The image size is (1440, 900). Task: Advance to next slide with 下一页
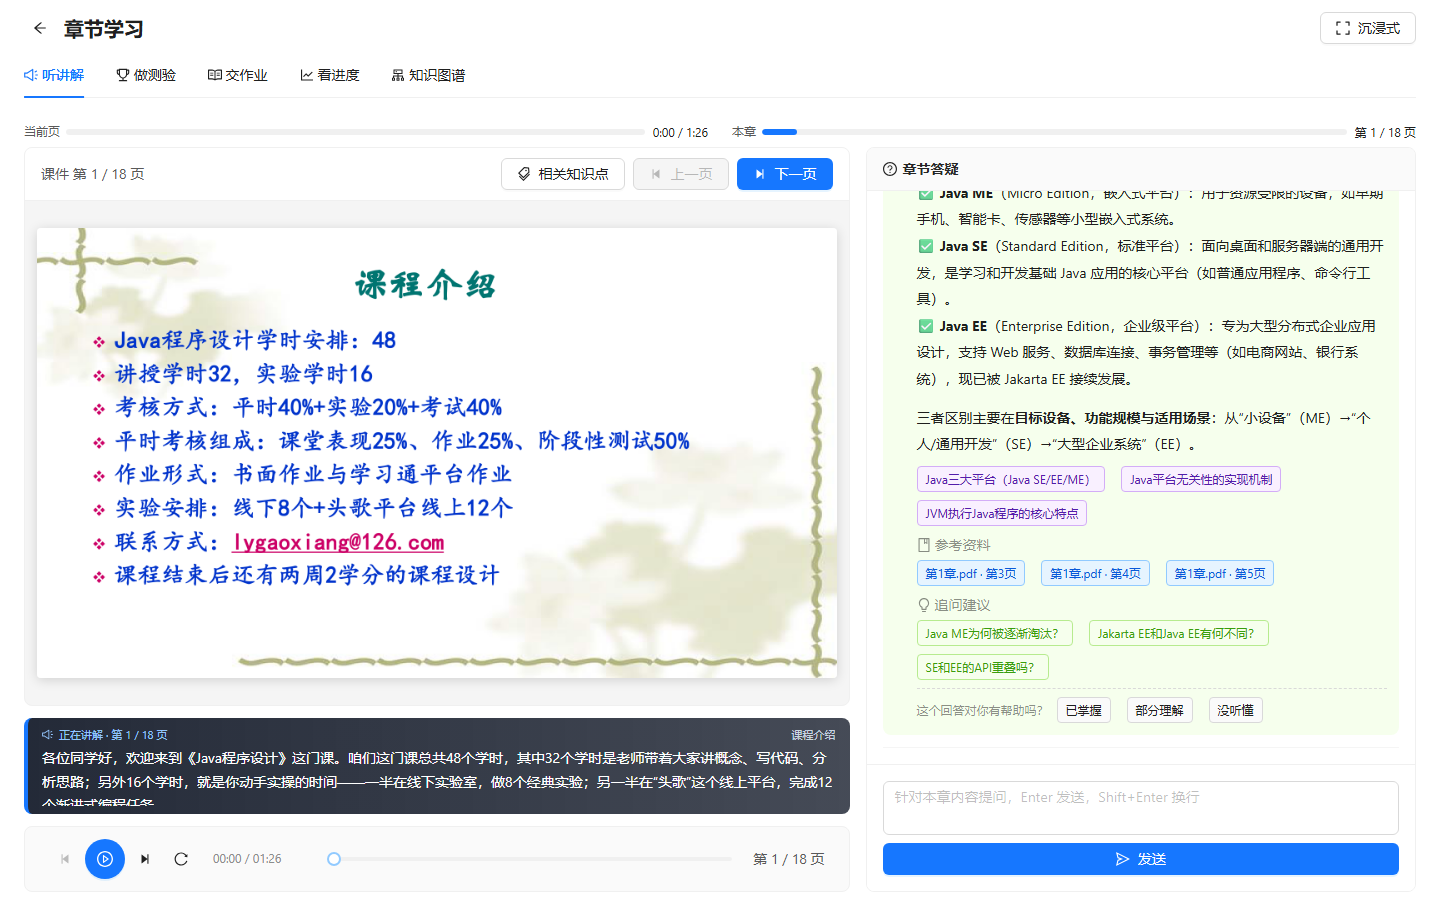click(x=785, y=174)
